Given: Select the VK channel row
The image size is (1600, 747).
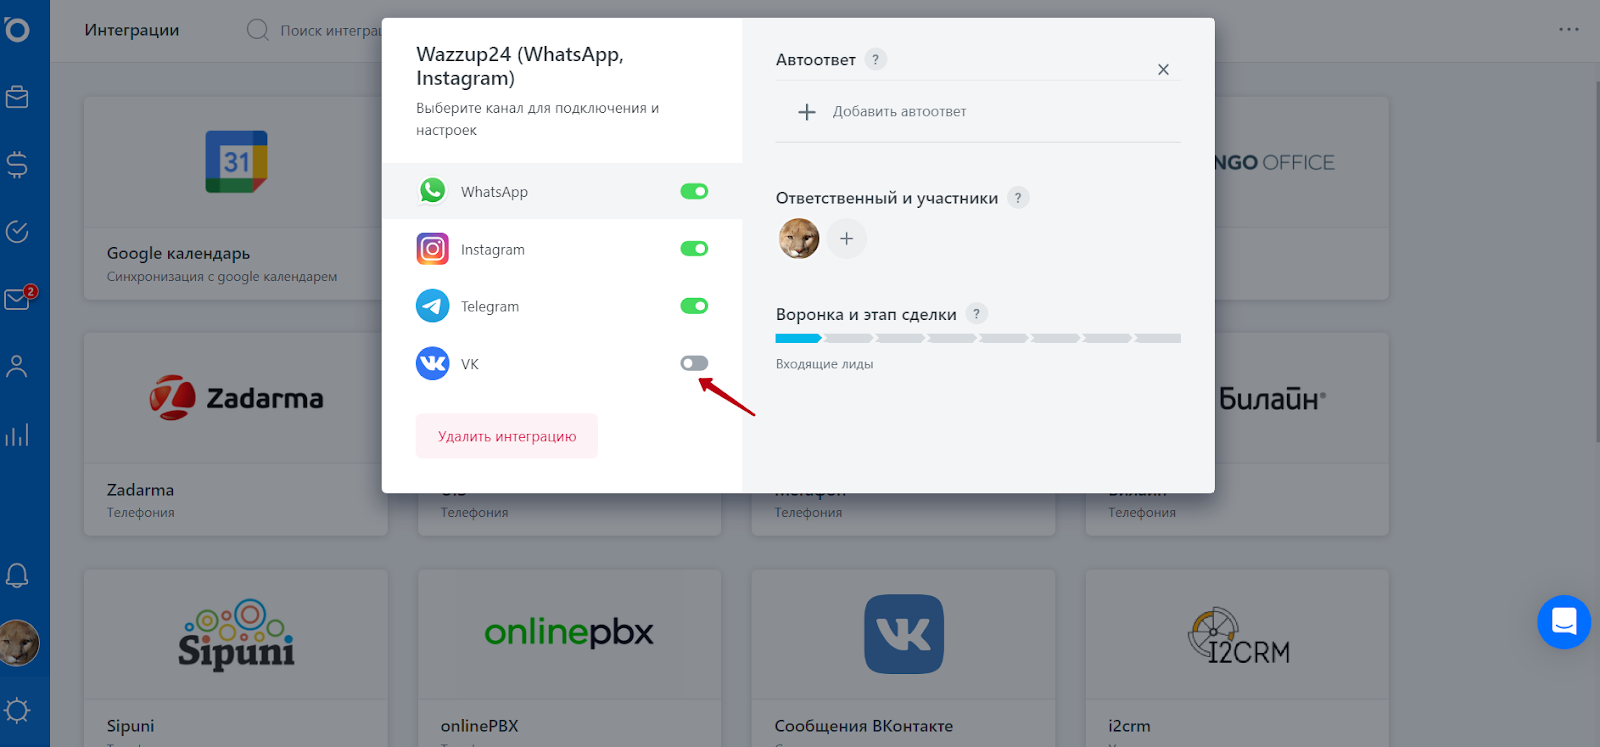Looking at the screenshot, I should click(562, 363).
